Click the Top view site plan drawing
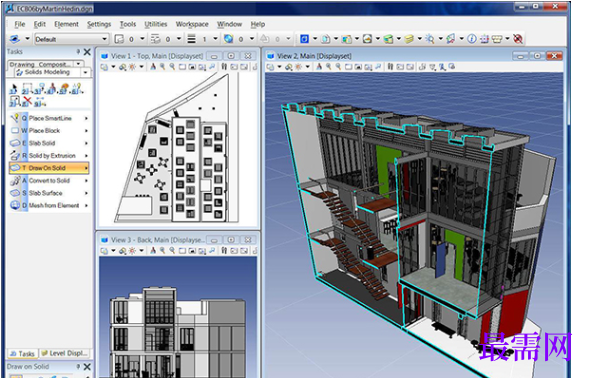Image resolution: width=591 pixels, height=378 pixels. (177, 148)
